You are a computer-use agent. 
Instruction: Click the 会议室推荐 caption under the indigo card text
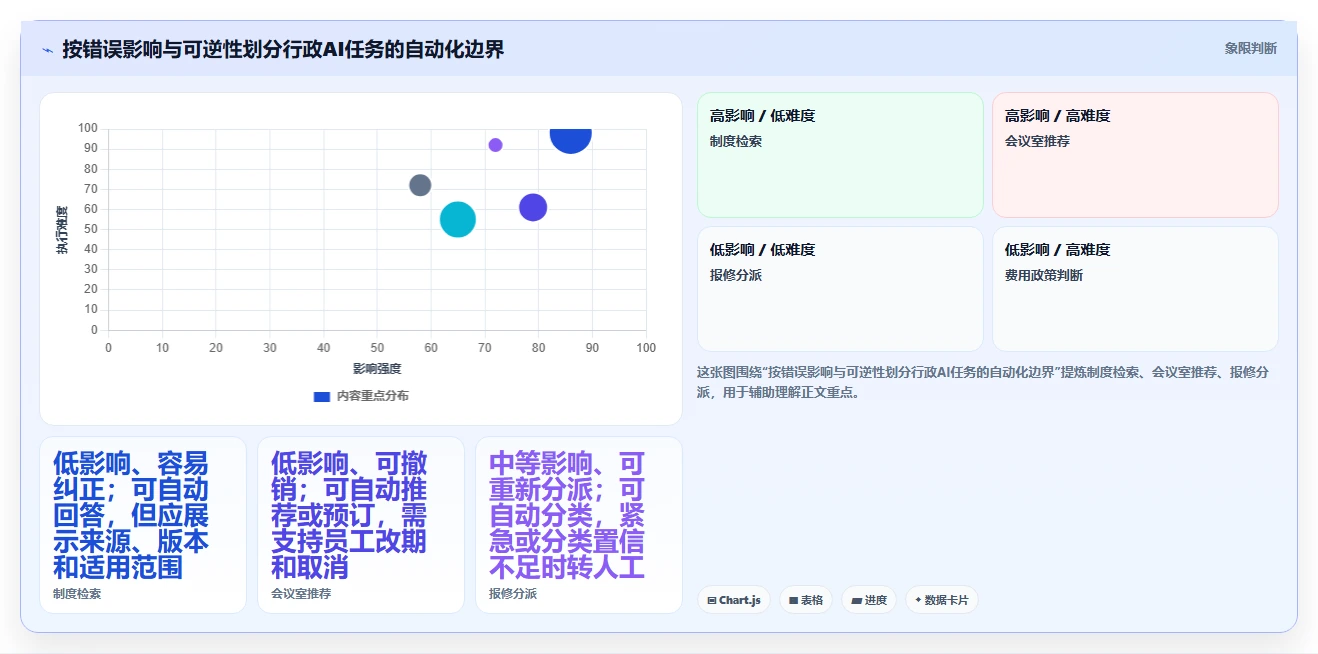301,594
